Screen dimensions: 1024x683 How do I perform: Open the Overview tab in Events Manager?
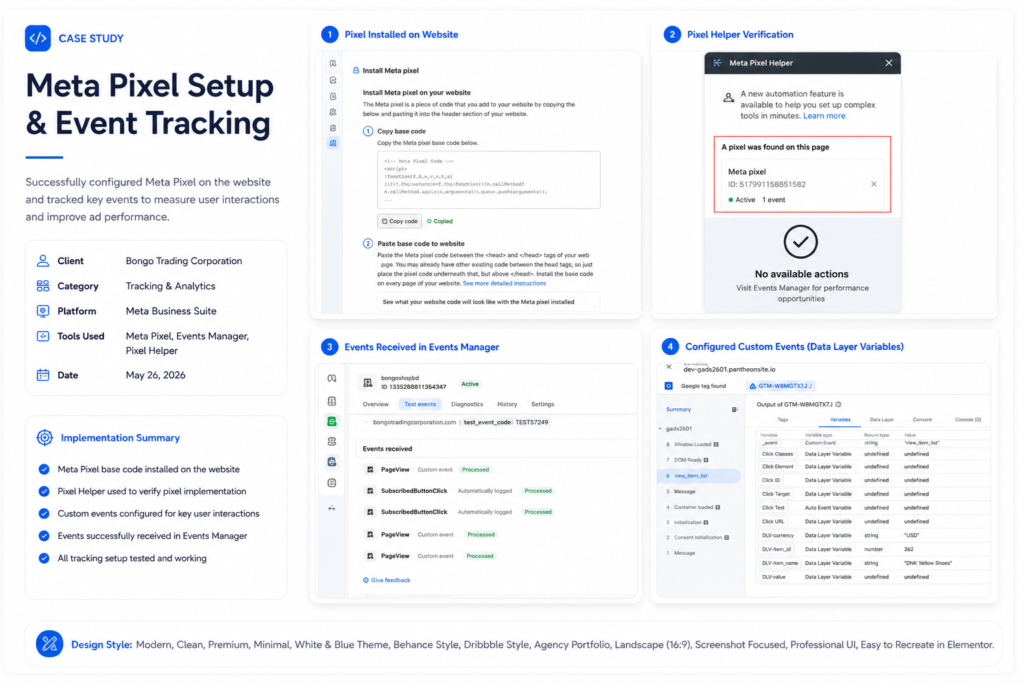tap(376, 404)
